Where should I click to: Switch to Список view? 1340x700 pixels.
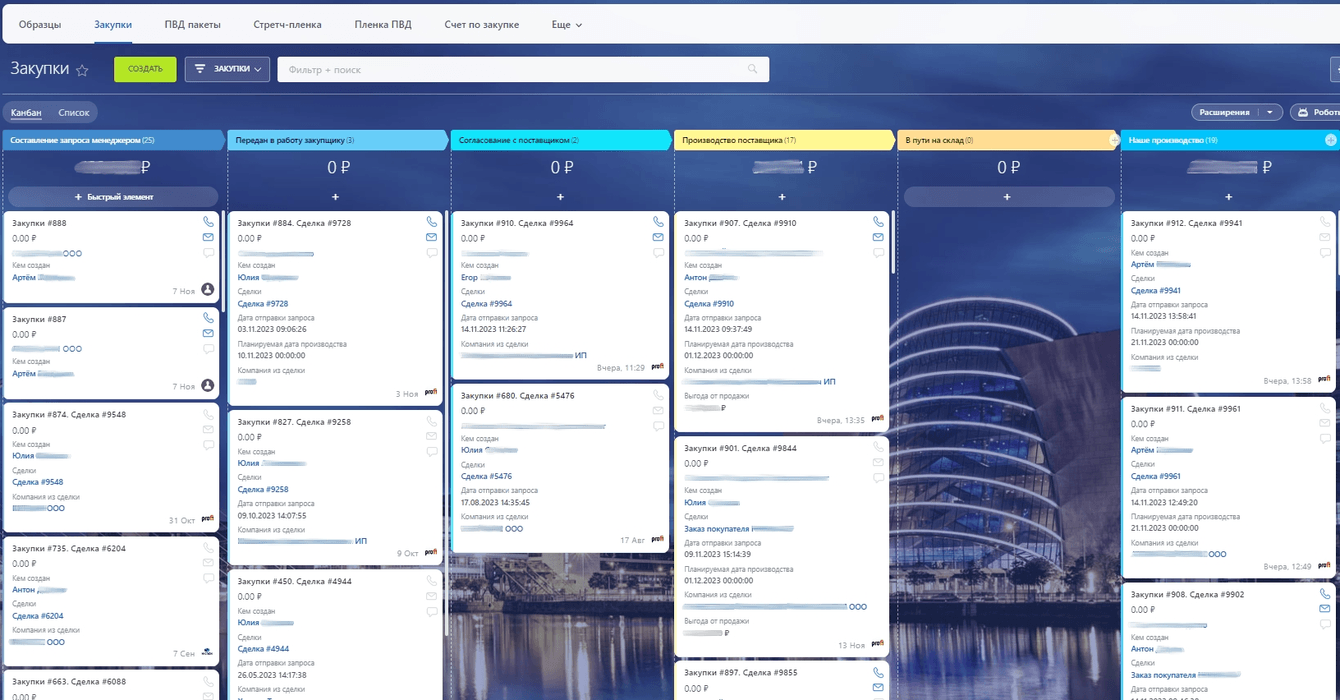coord(74,113)
